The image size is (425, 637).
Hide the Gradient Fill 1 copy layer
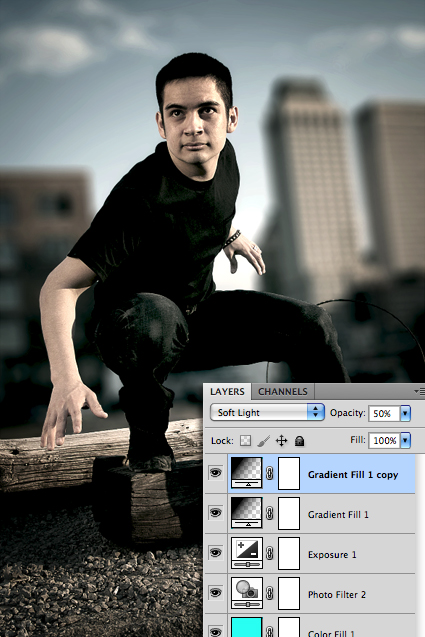tap(215, 473)
